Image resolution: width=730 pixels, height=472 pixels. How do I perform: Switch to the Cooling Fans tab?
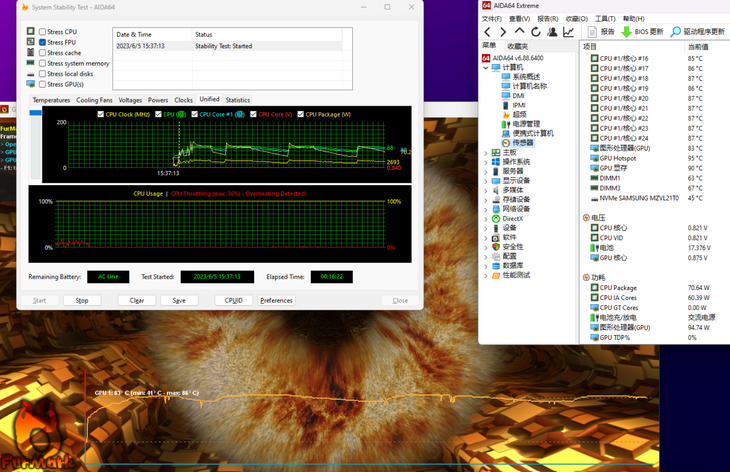click(94, 100)
